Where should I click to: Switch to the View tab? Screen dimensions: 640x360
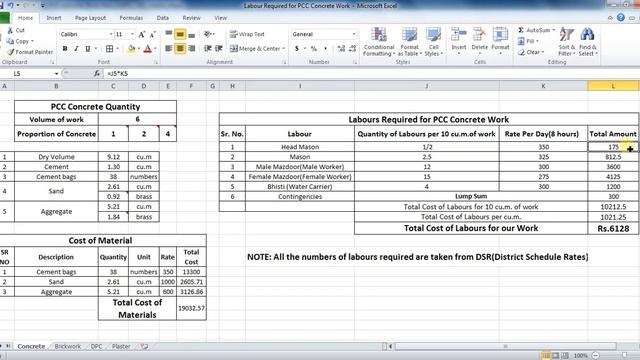point(220,18)
